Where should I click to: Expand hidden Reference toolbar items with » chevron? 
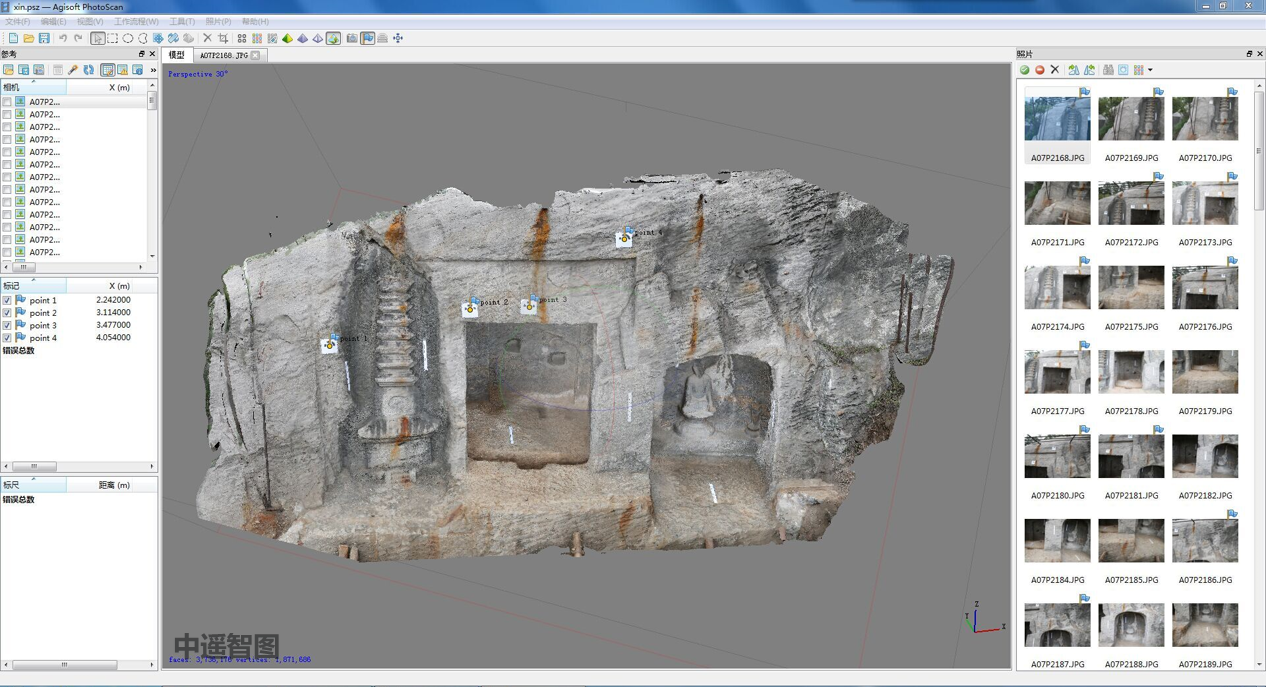point(153,70)
